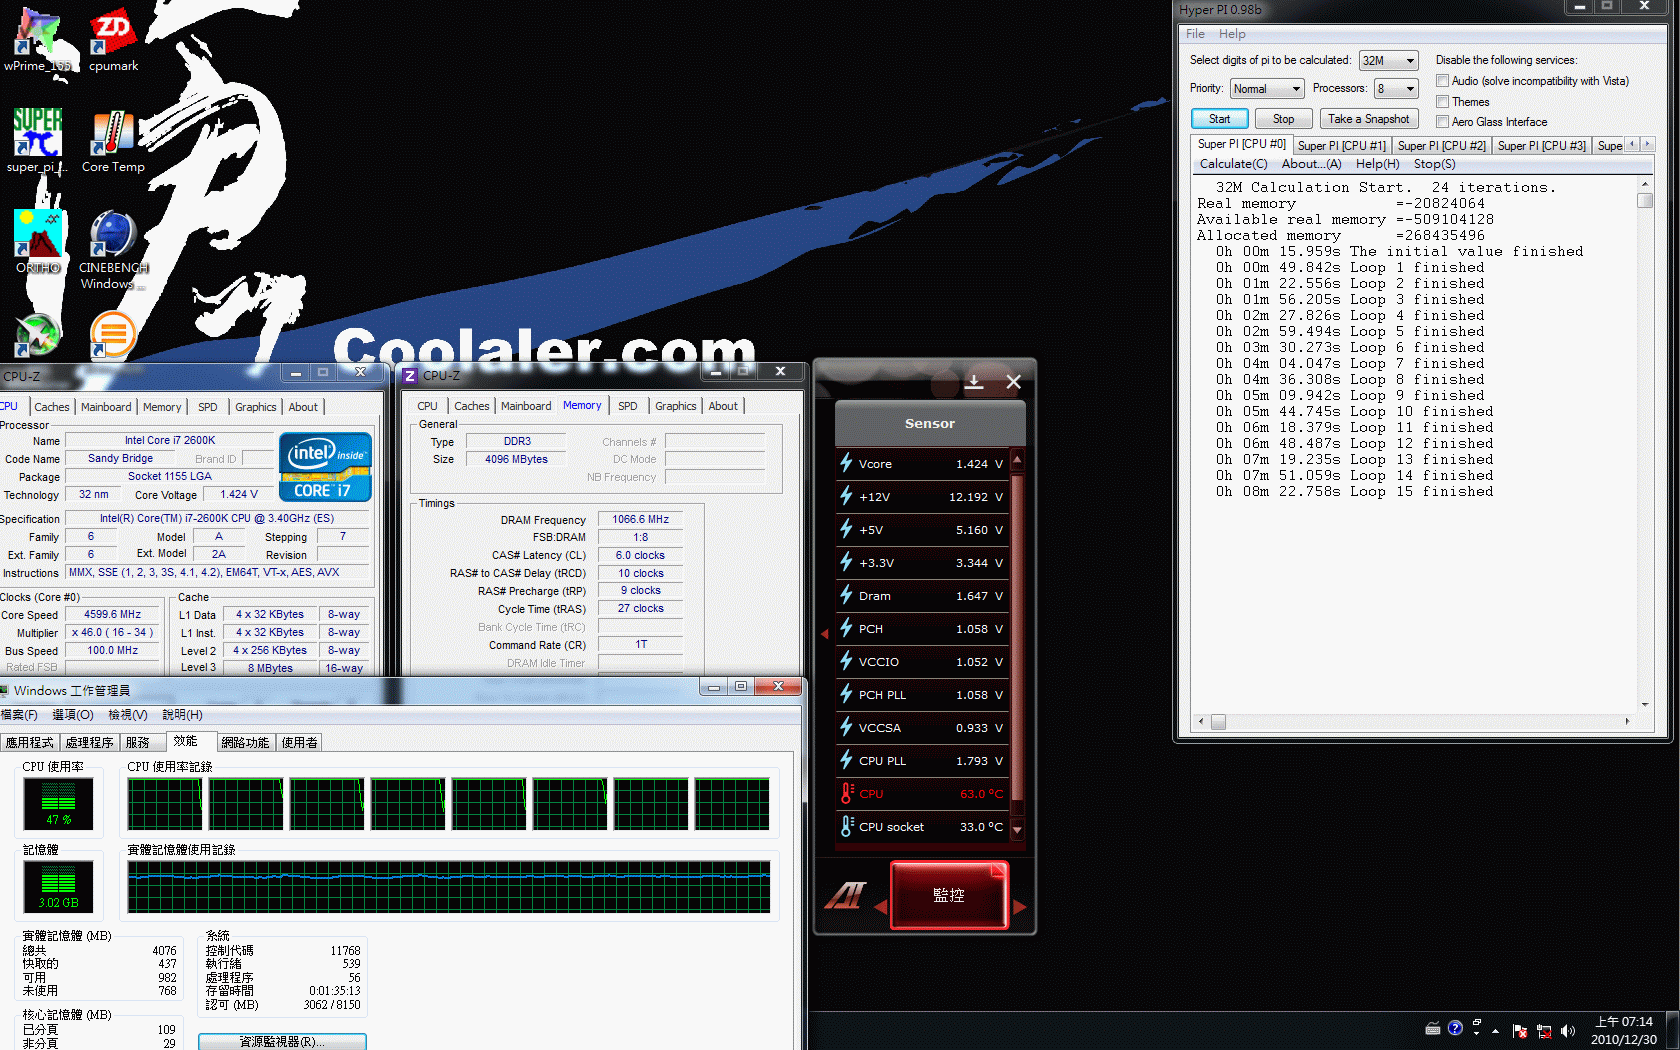The image size is (1680, 1050).
Task: Collapse sensor panel with left side arrow
Action: 825,634
